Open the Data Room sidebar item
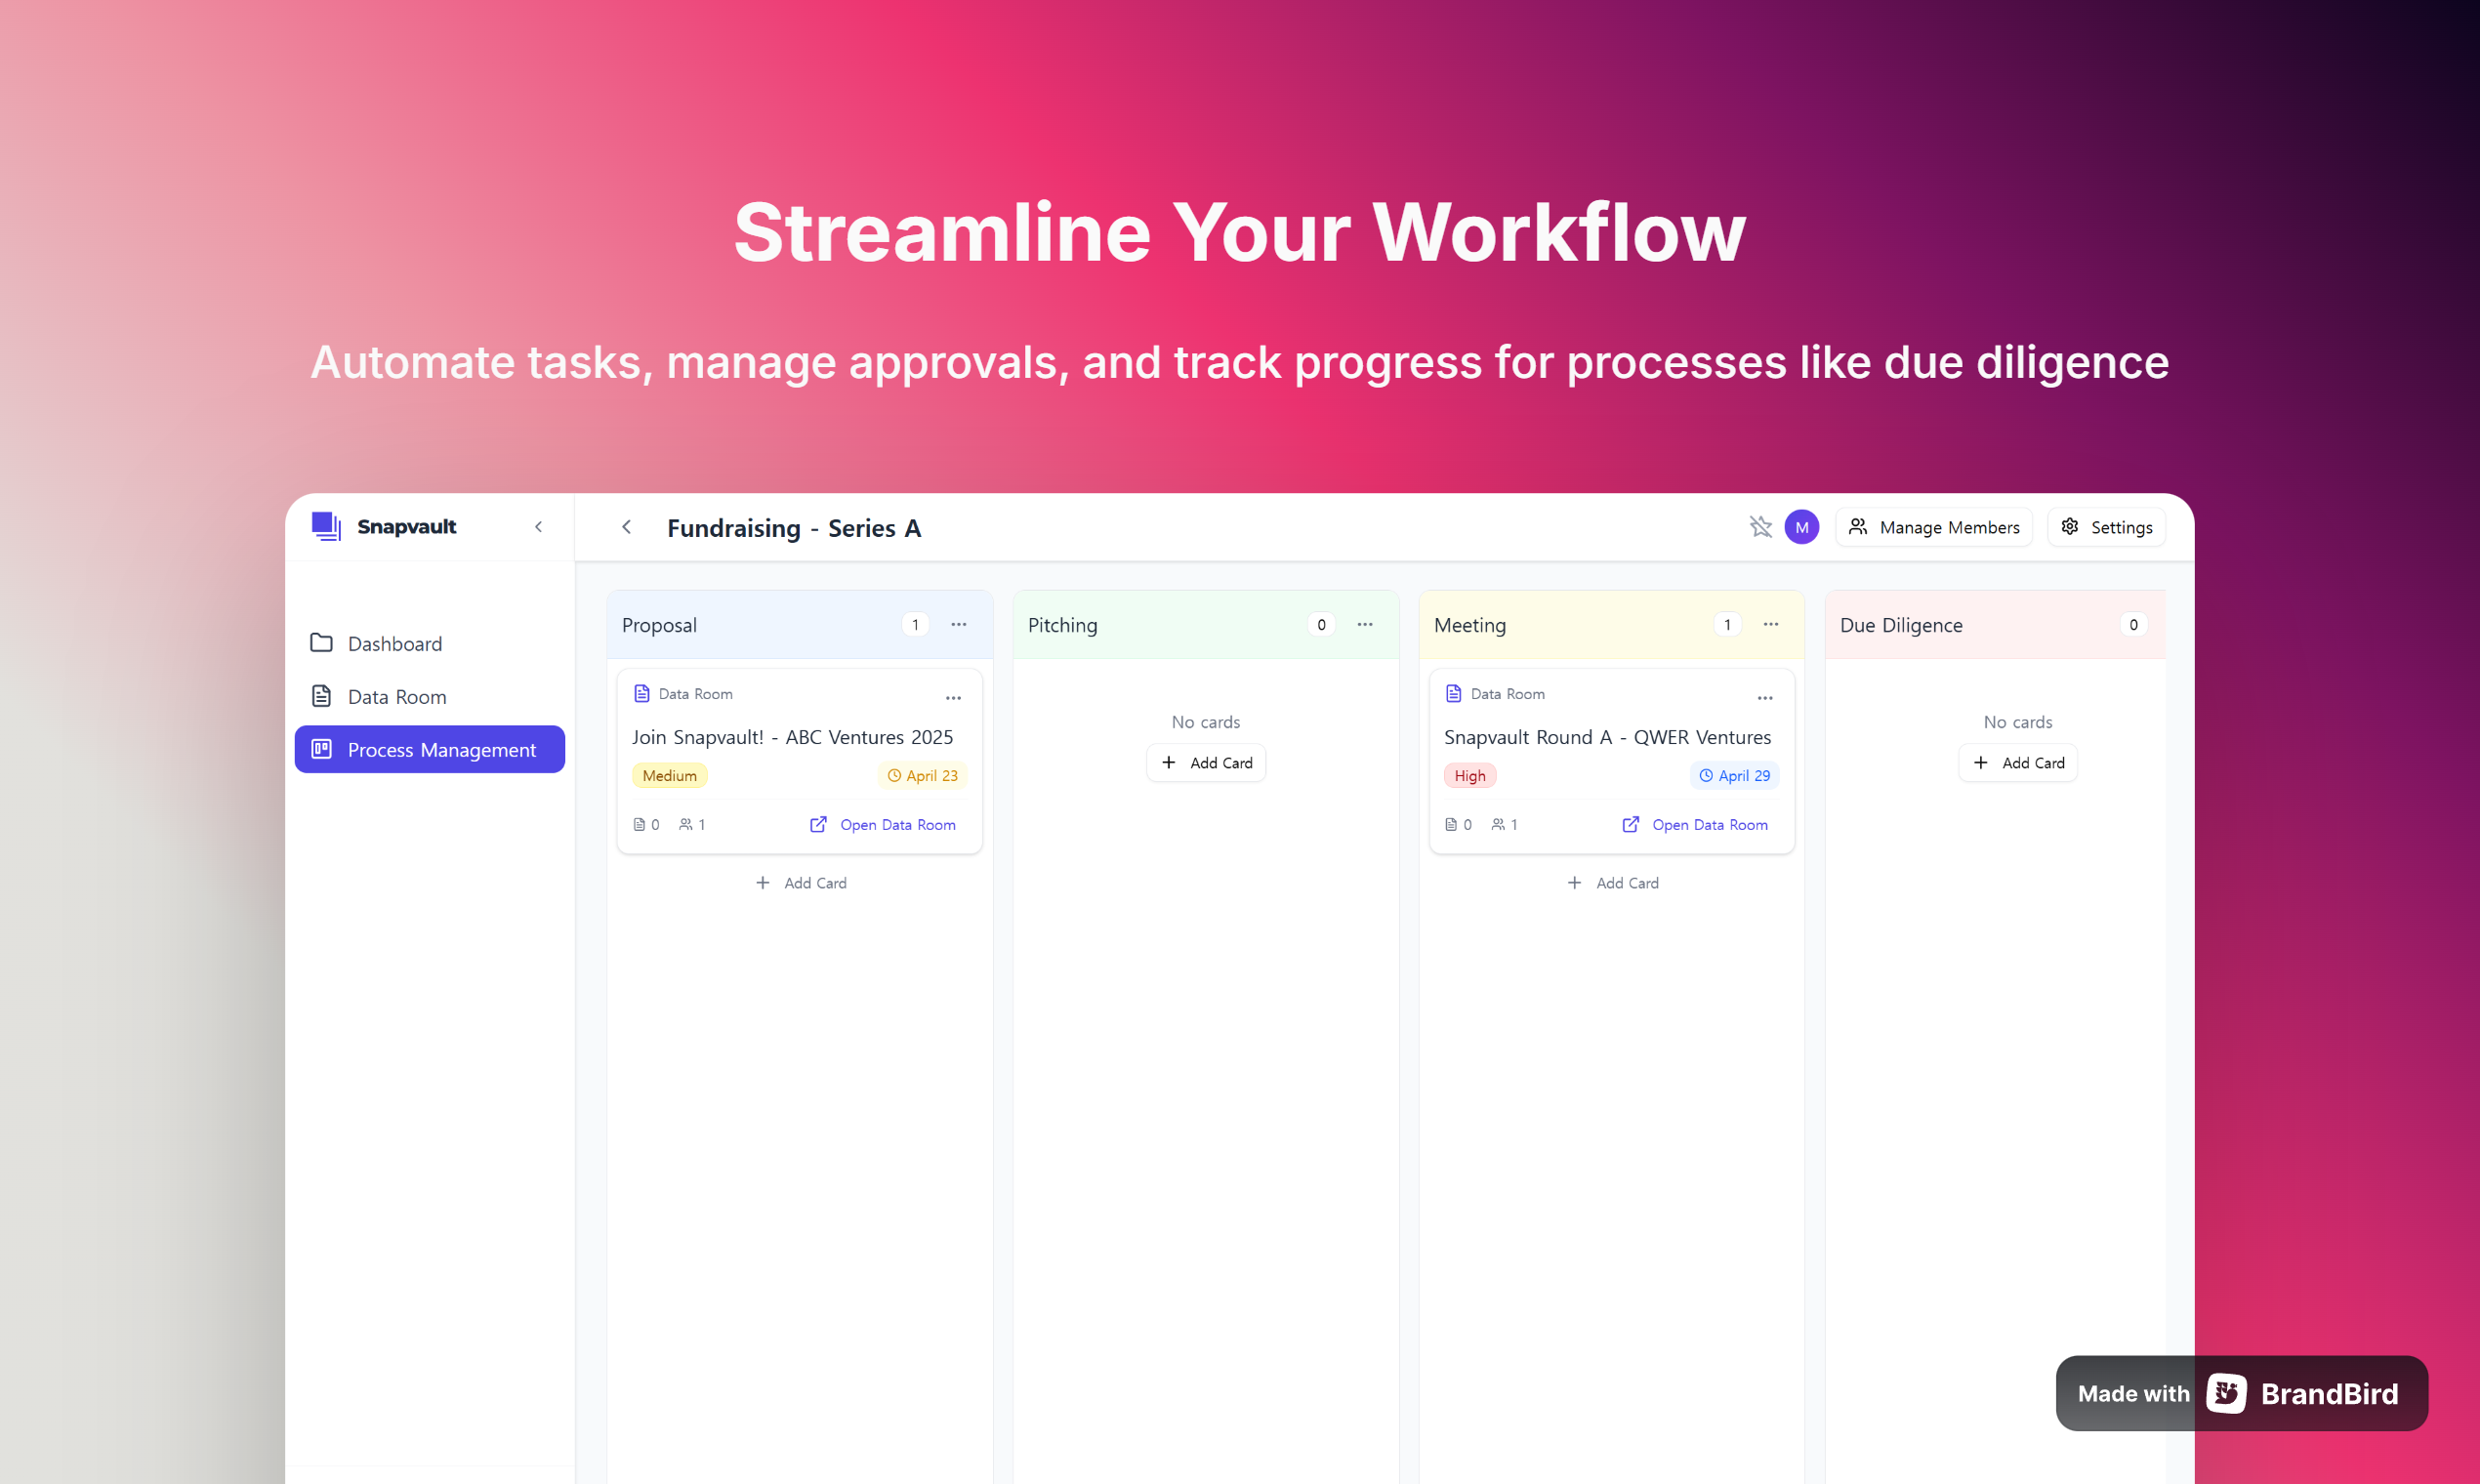This screenshot has height=1484, width=2480. click(x=396, y=696)
